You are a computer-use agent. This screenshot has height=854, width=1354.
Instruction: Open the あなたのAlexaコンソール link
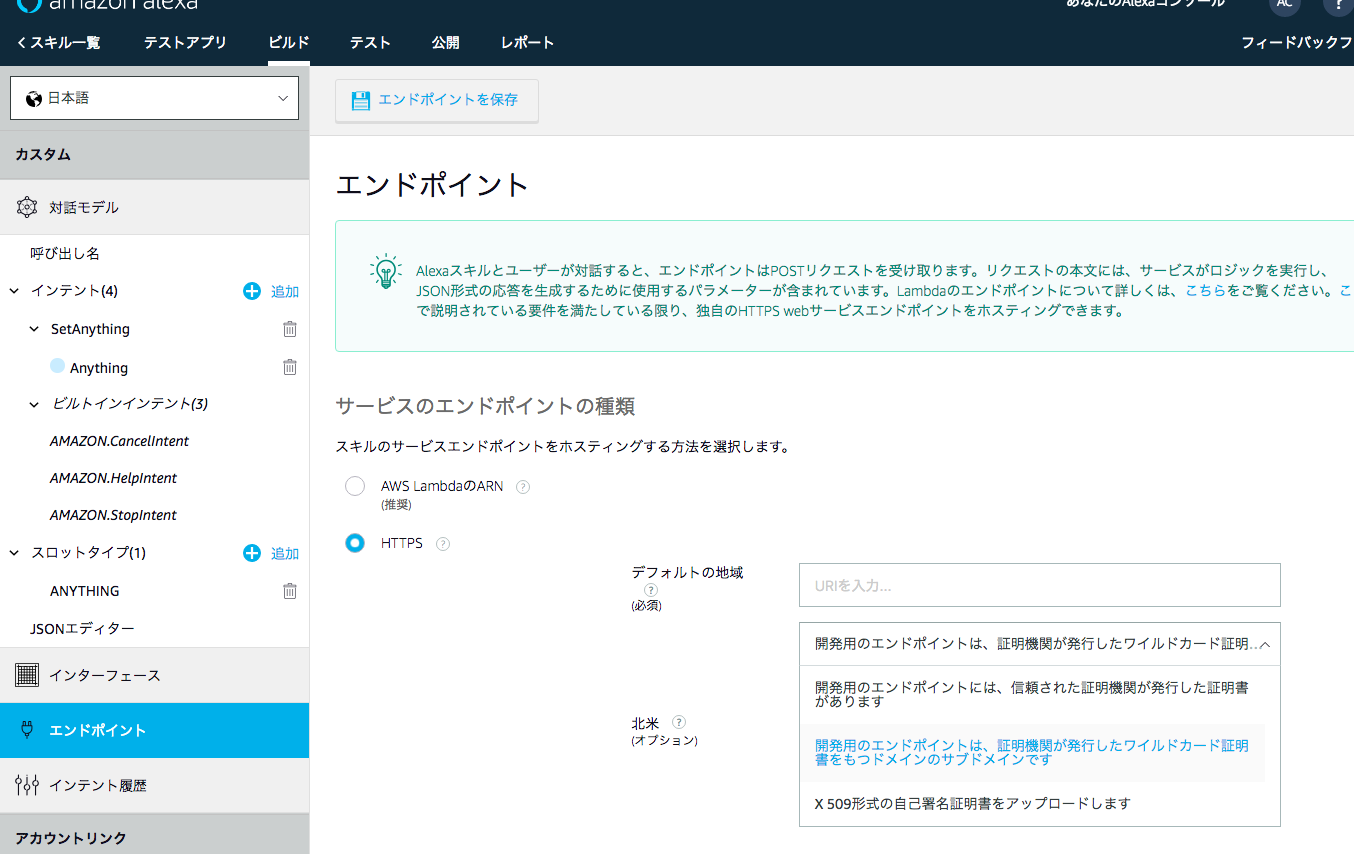pyautogui.click(x=1145, y=4)
